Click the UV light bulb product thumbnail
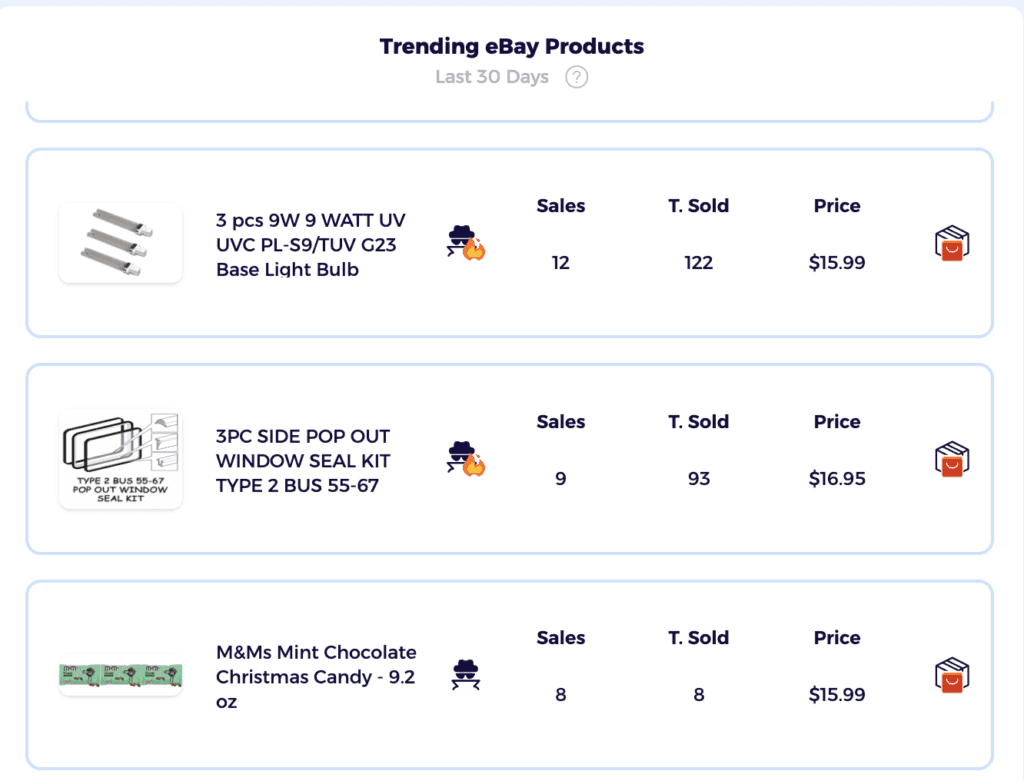1024x781 pixels. 120,242
